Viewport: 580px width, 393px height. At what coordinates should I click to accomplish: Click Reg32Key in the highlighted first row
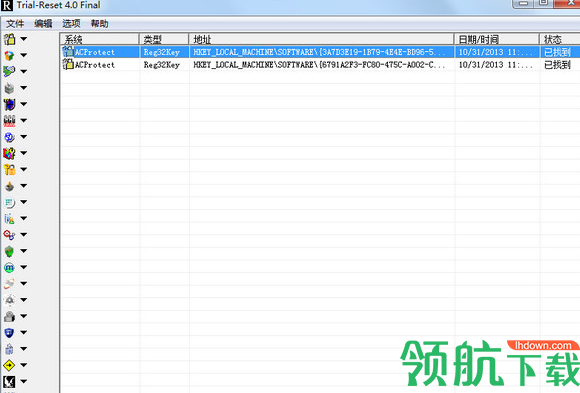(x=162, y=52)
